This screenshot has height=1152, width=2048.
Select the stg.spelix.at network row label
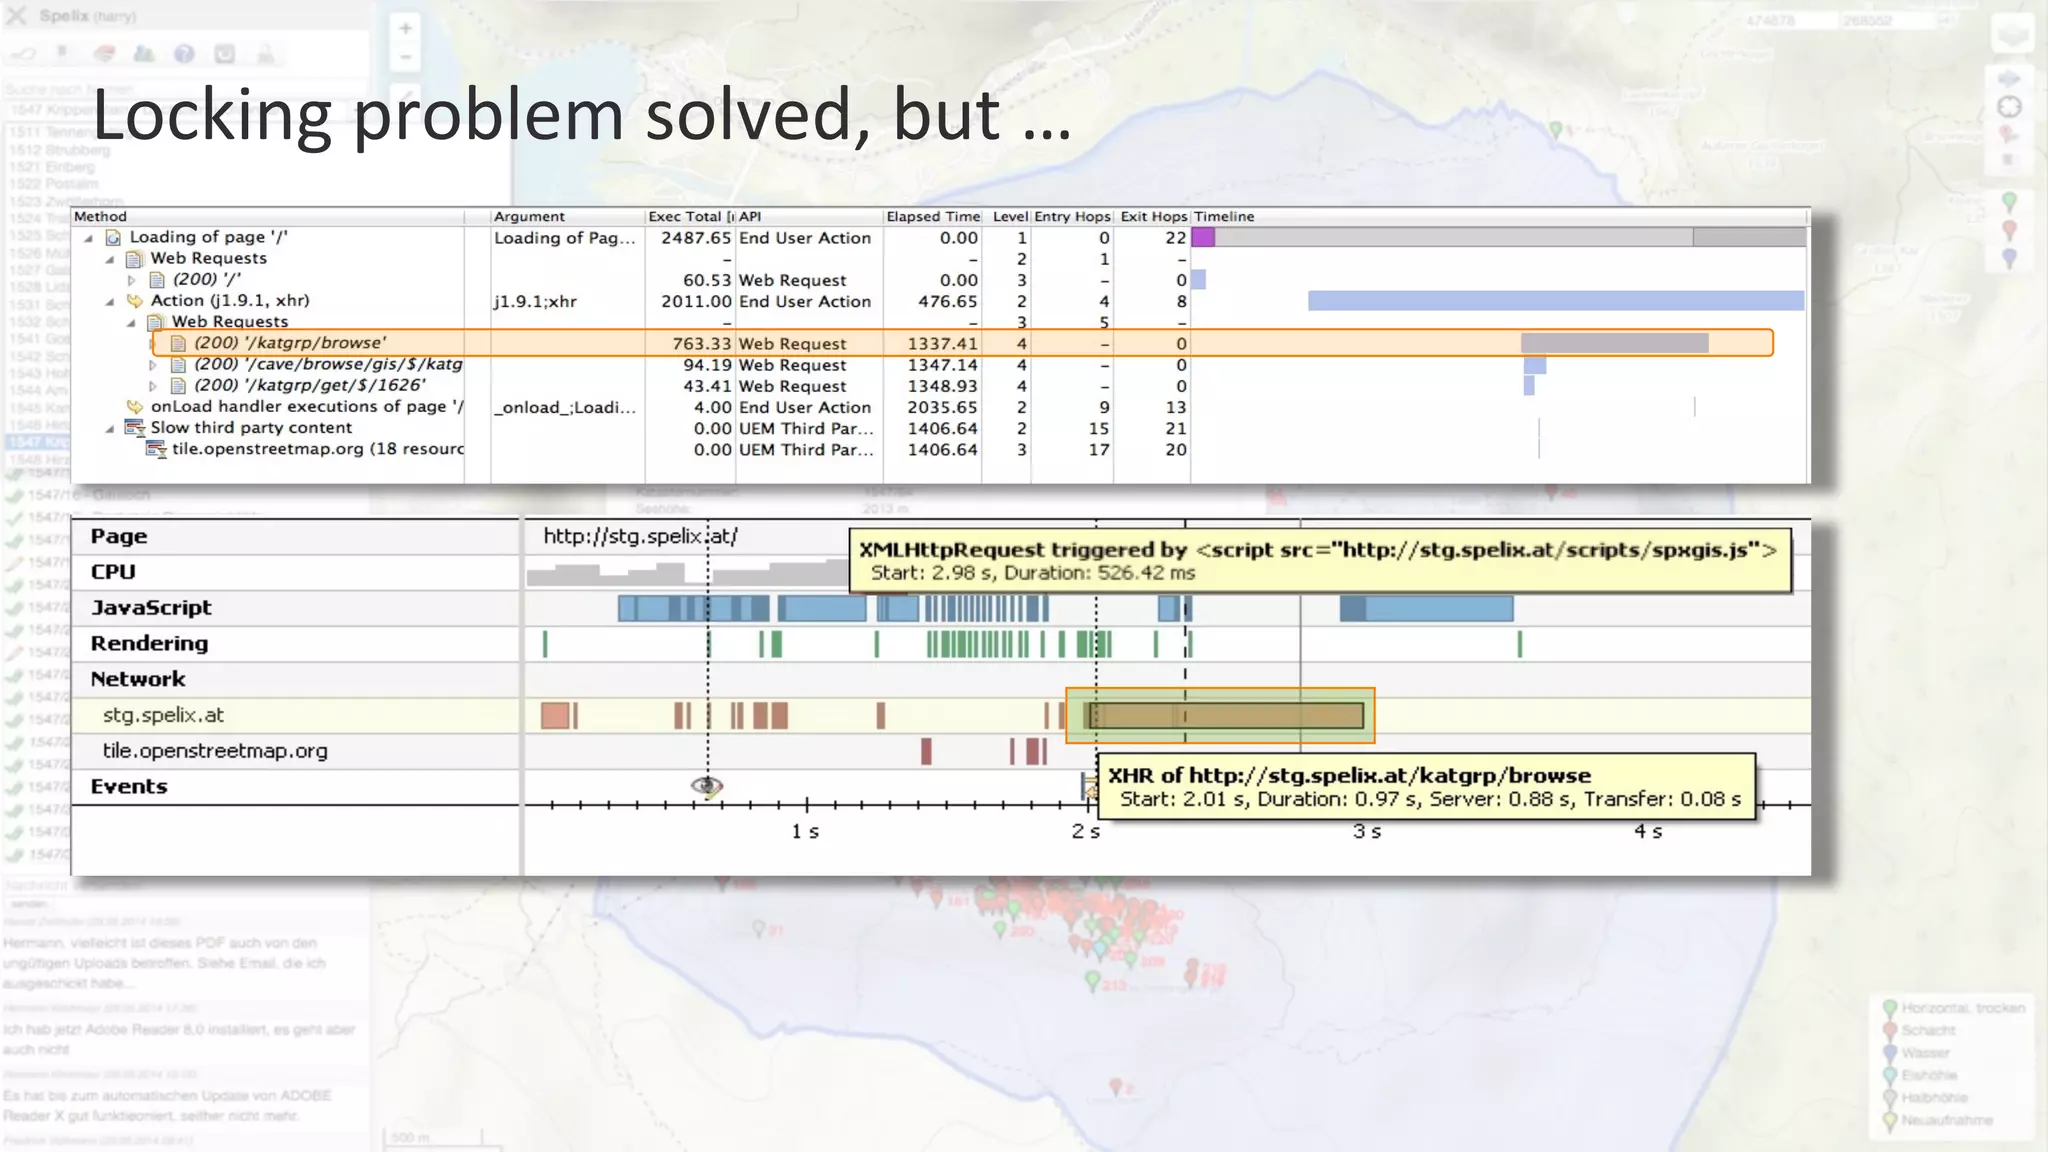(163, 715)
